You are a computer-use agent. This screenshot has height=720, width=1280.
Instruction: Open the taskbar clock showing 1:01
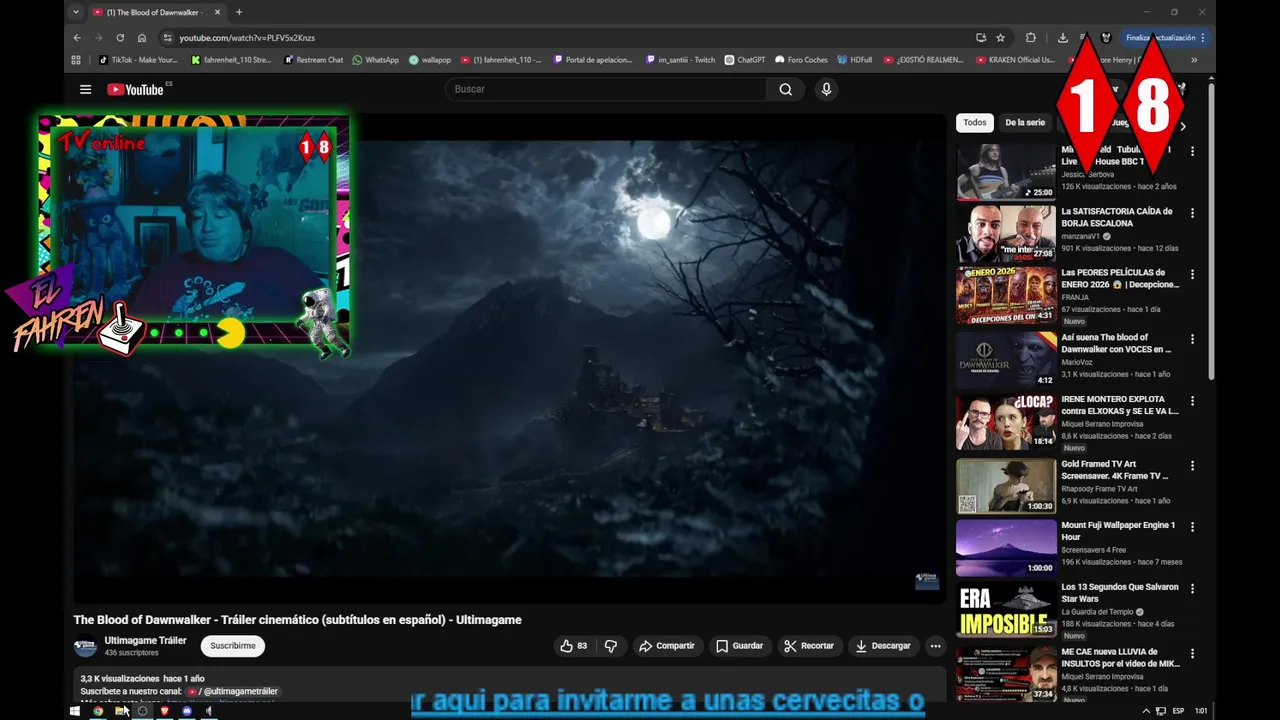(1201, 711)
